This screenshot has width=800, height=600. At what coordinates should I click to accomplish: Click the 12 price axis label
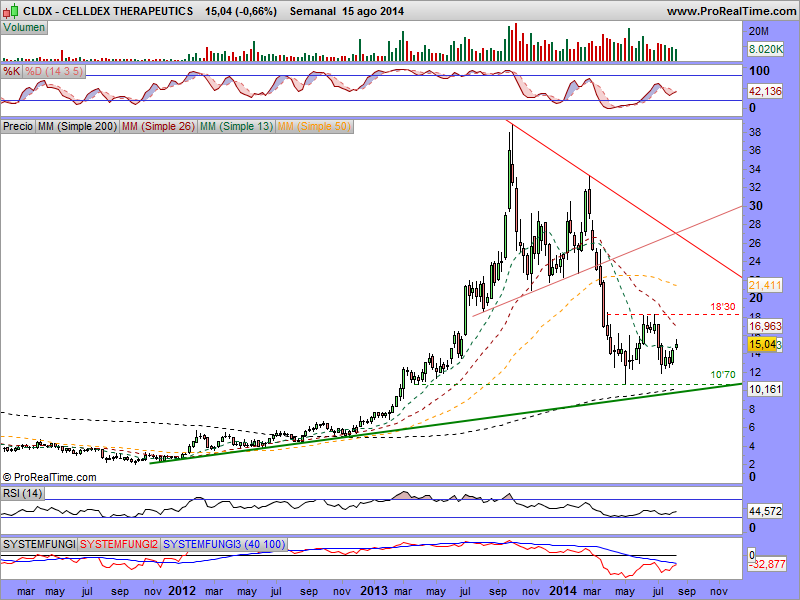(755, 372)
